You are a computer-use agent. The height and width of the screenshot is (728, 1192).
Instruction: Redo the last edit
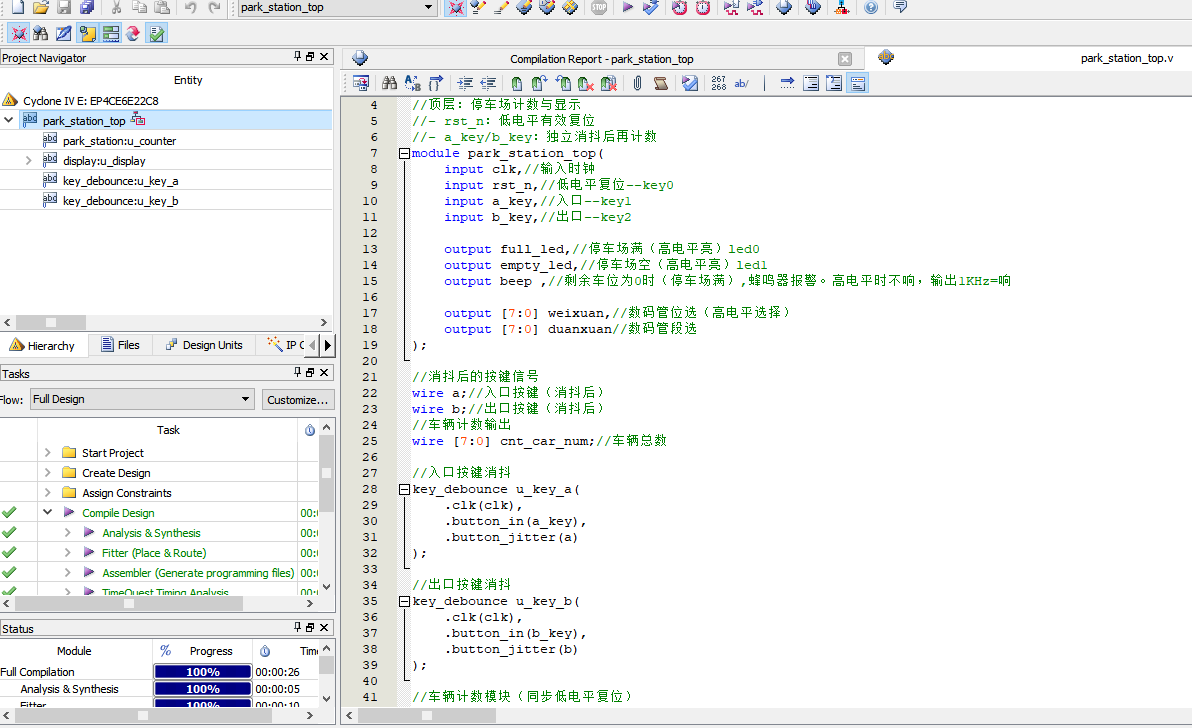(214, 8)
